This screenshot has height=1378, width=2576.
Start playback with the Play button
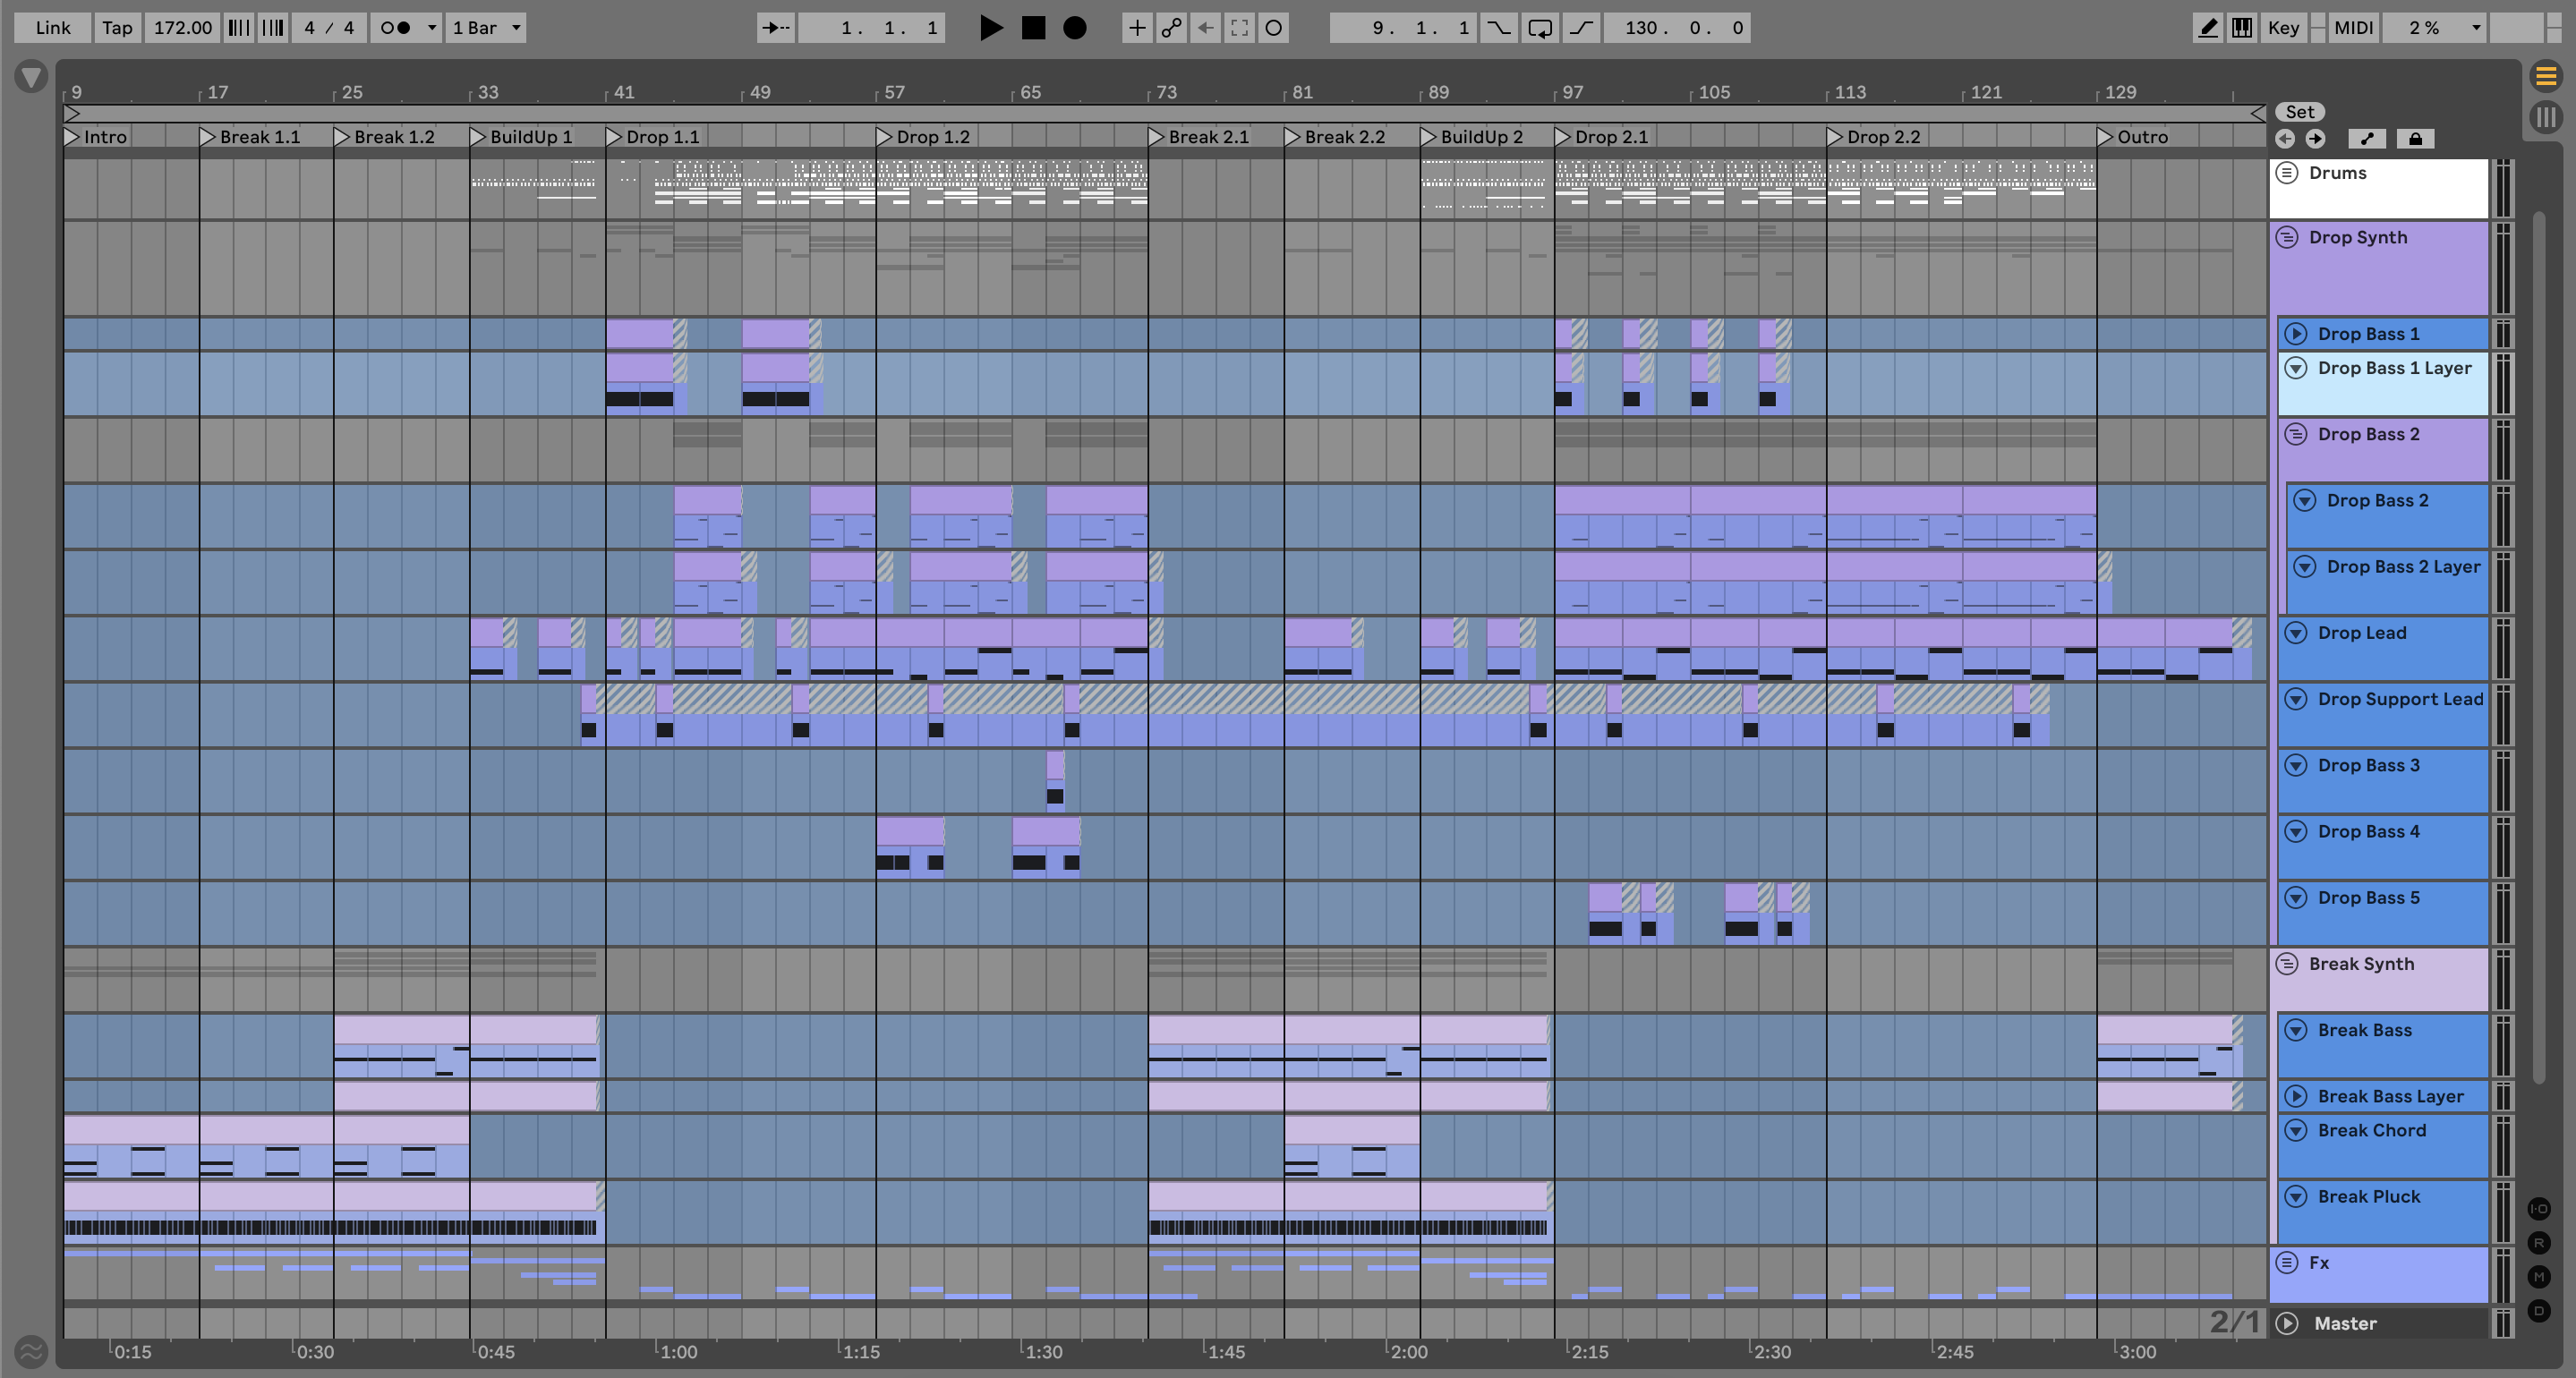click(990, 28)
